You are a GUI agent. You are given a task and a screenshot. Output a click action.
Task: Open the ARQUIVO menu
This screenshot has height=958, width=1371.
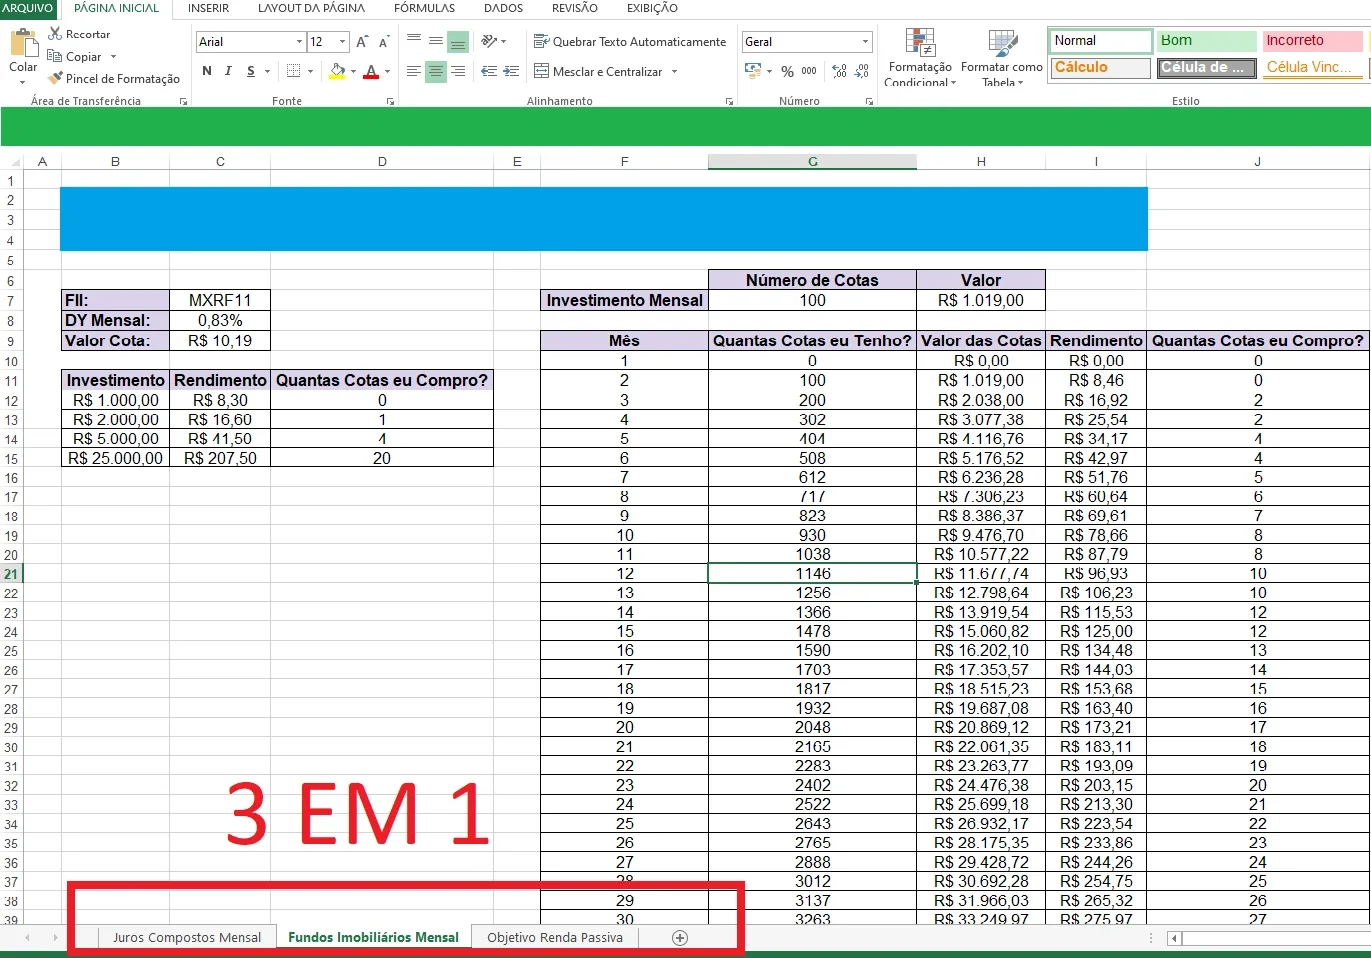tap(27, 8)
